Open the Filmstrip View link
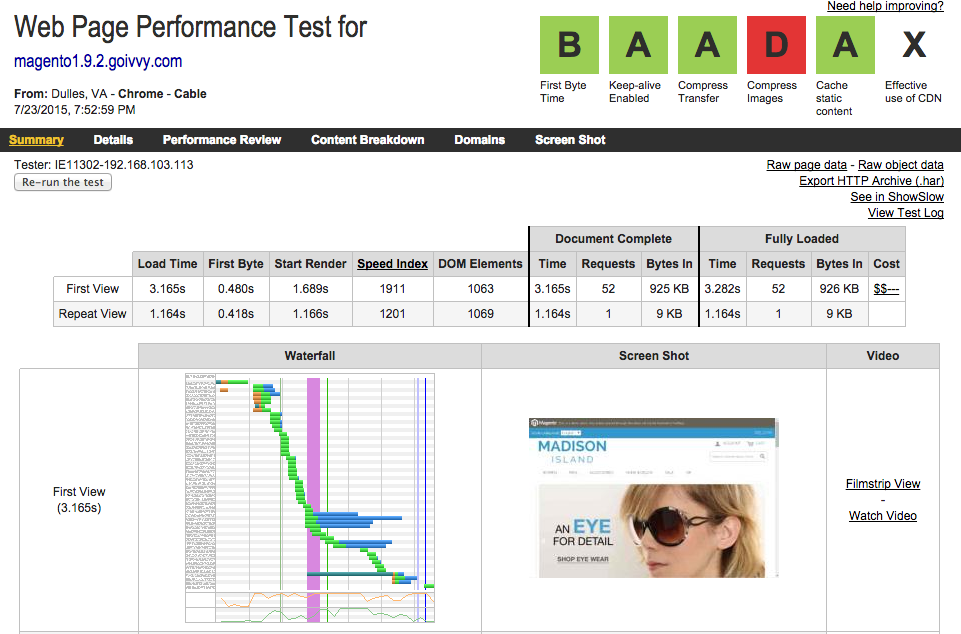The height and width of the screenshot is (634, 961). pyautogui.click(x=883, y=484)
